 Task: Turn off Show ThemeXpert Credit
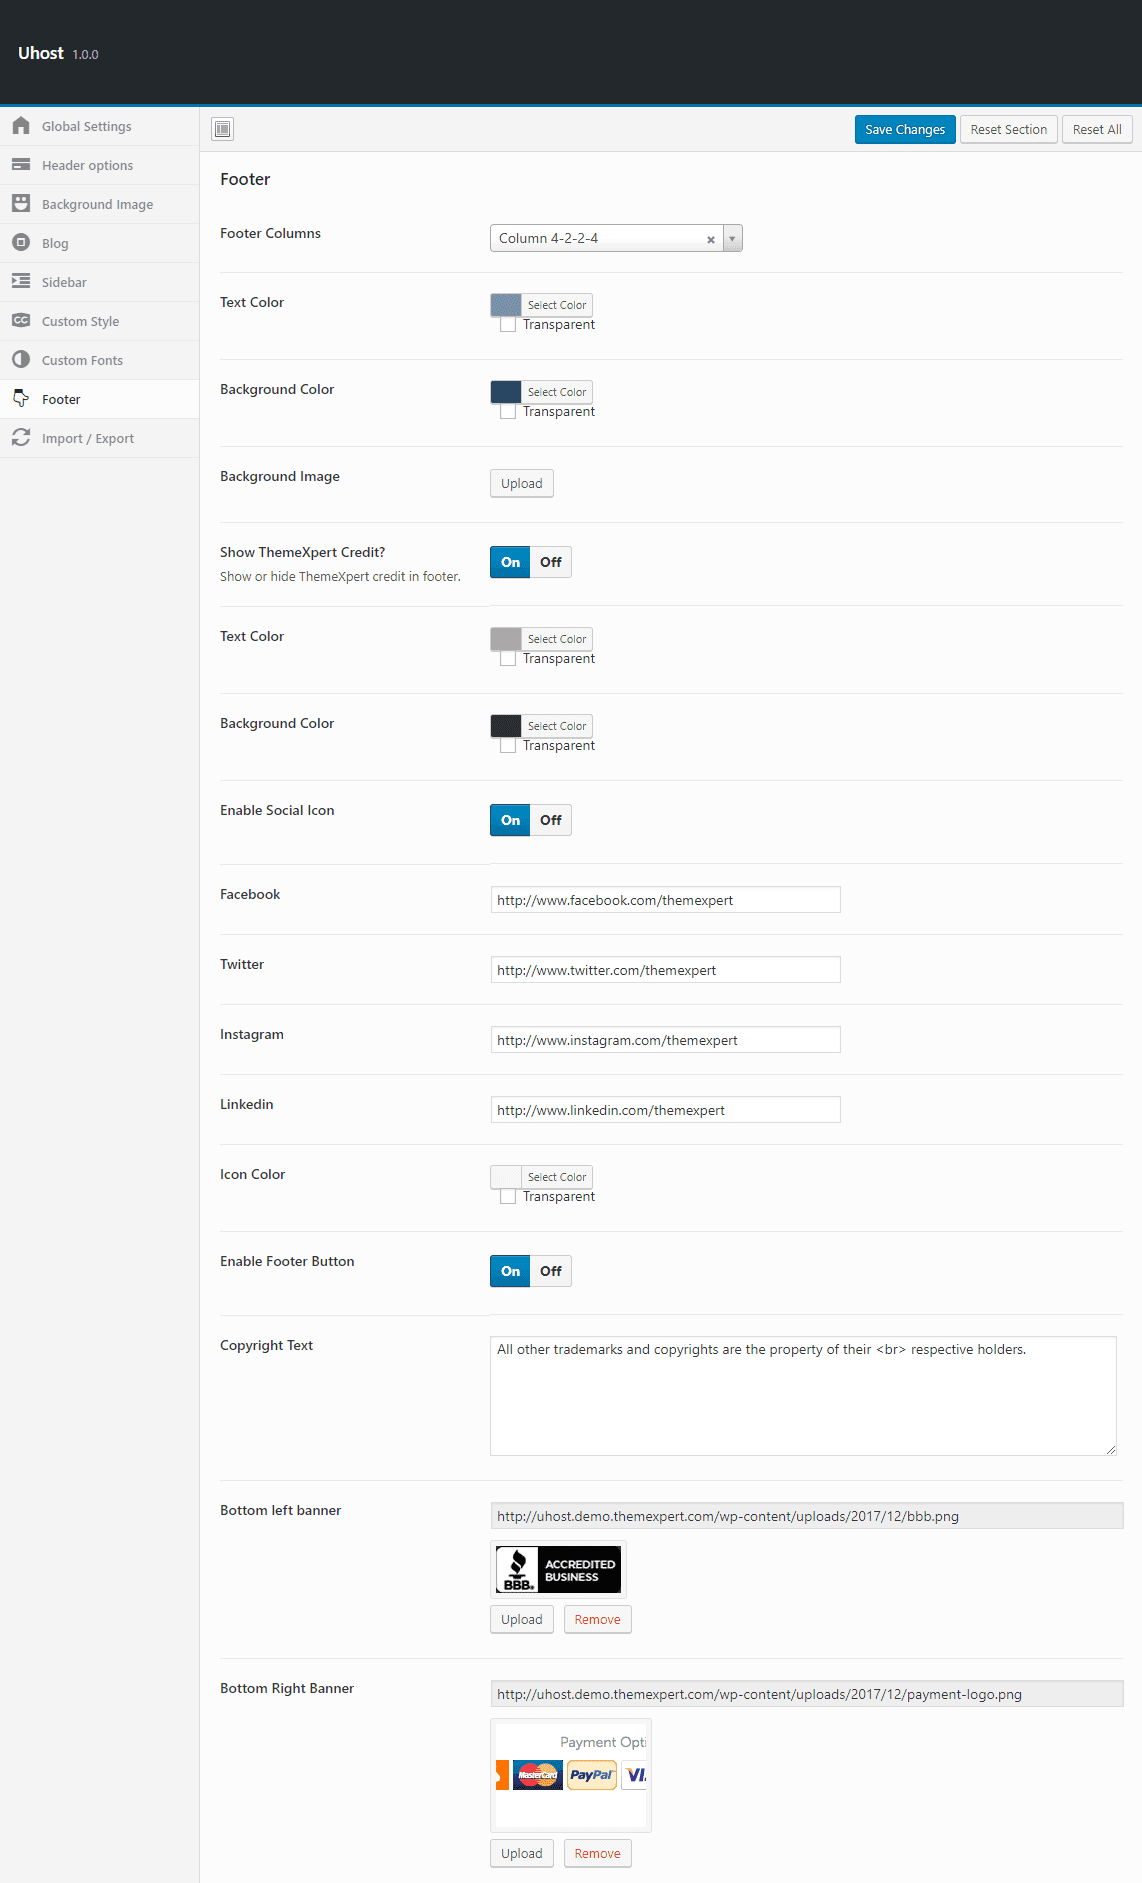point(551,562)
